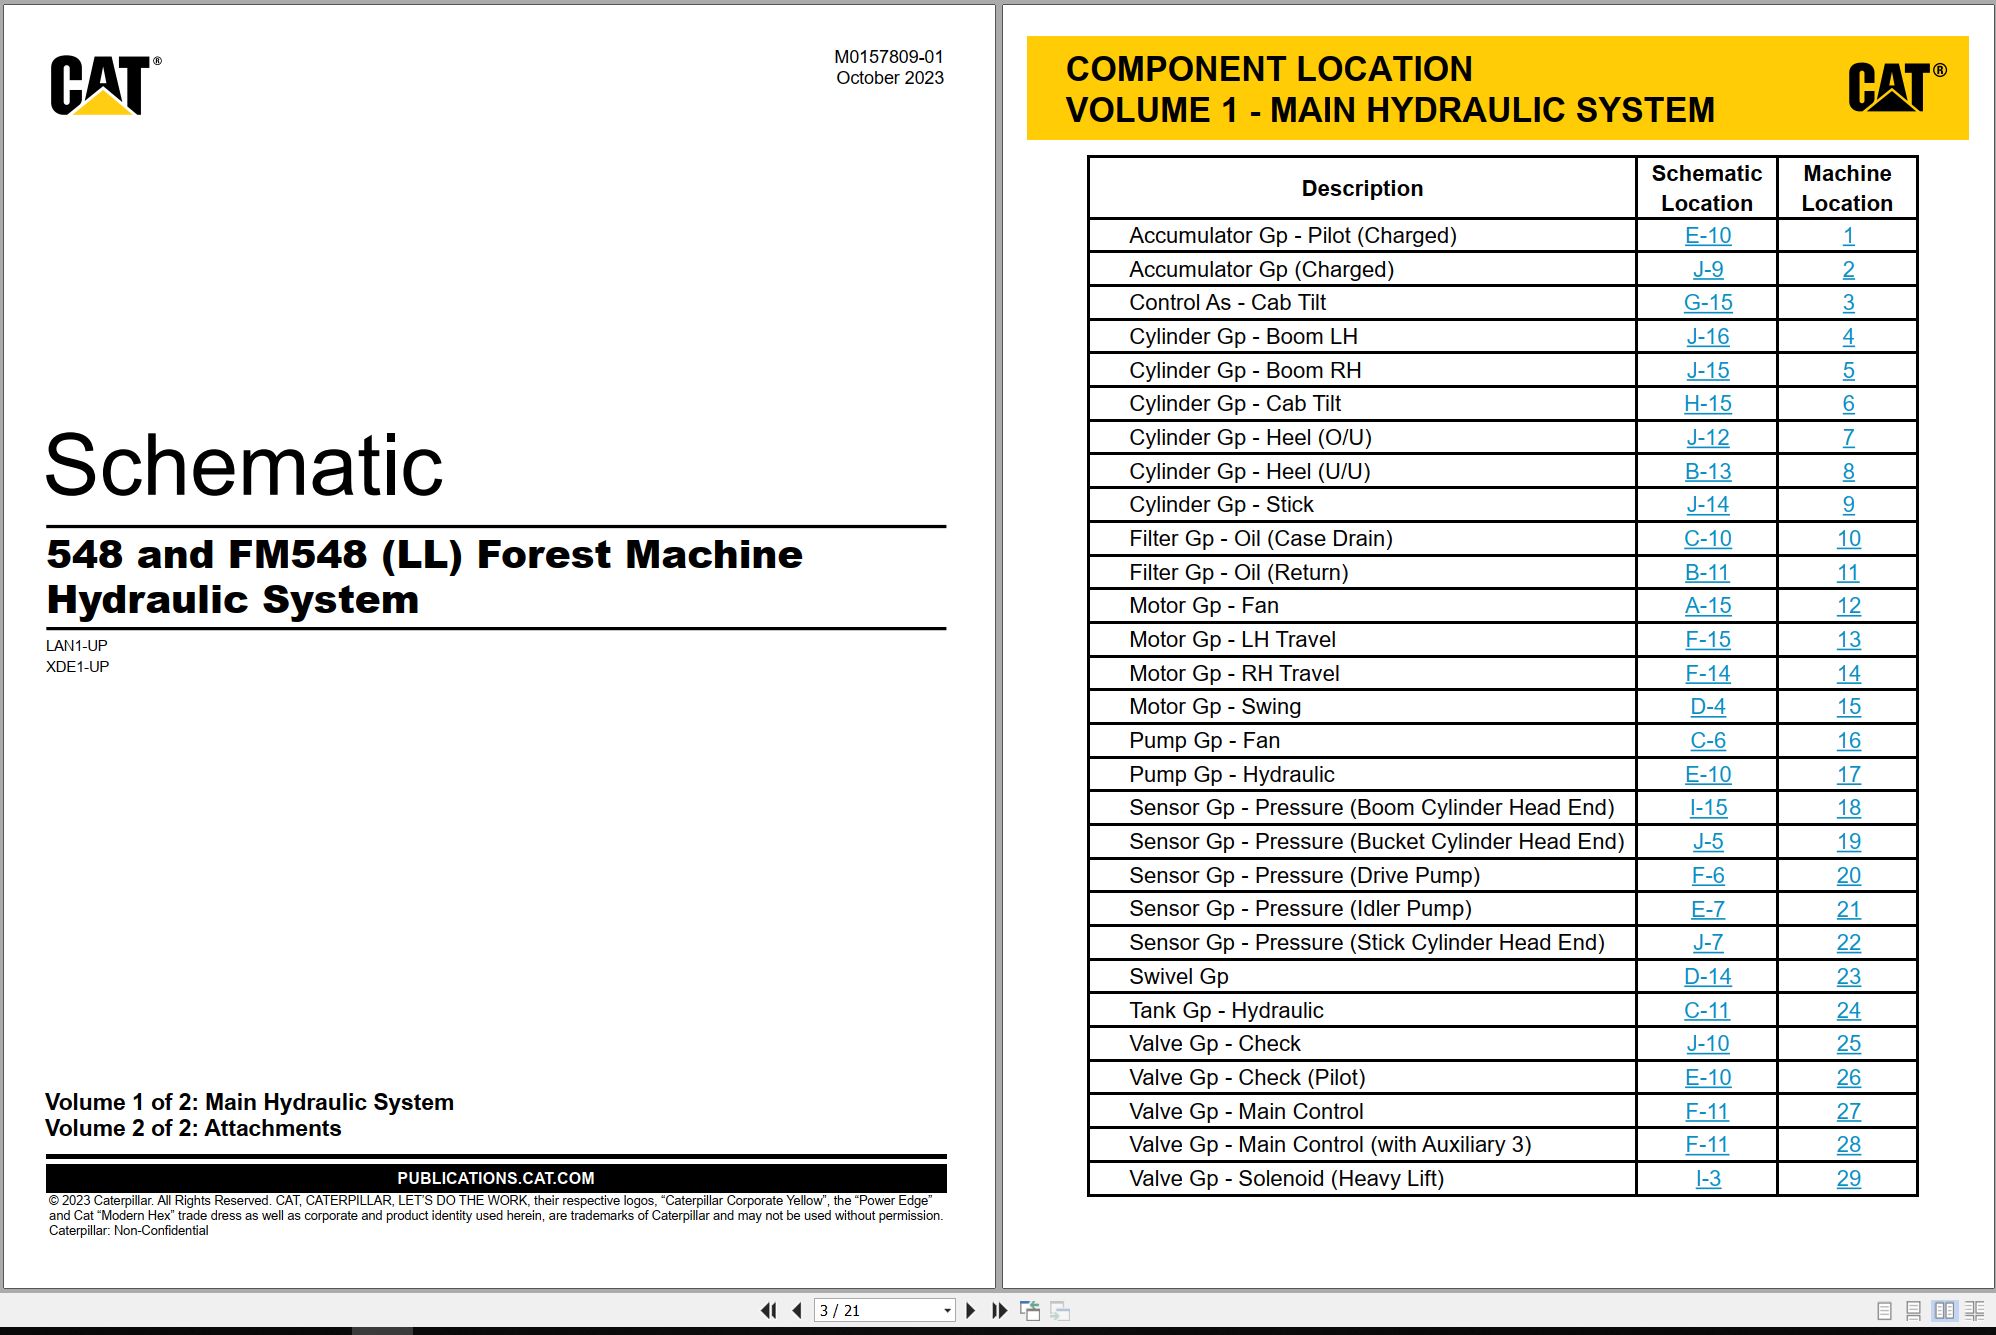Open I-15 Boom Cylinder Head End sensor link
This screenshot has height=1335, width=1996.
[x=1707, y=808]
